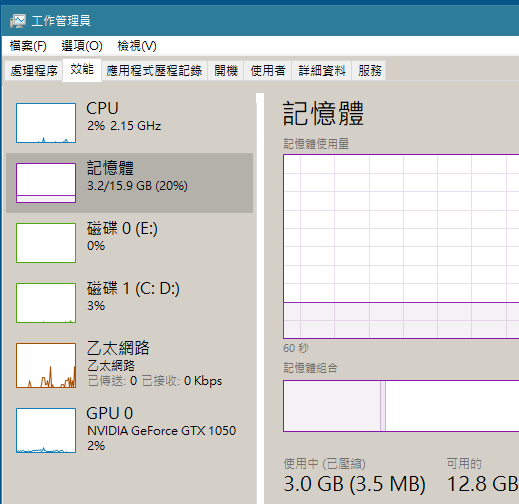The image size is (519, 504).
Task: Click the sidebar vertical scrollbar
Action: coord(260,298)
